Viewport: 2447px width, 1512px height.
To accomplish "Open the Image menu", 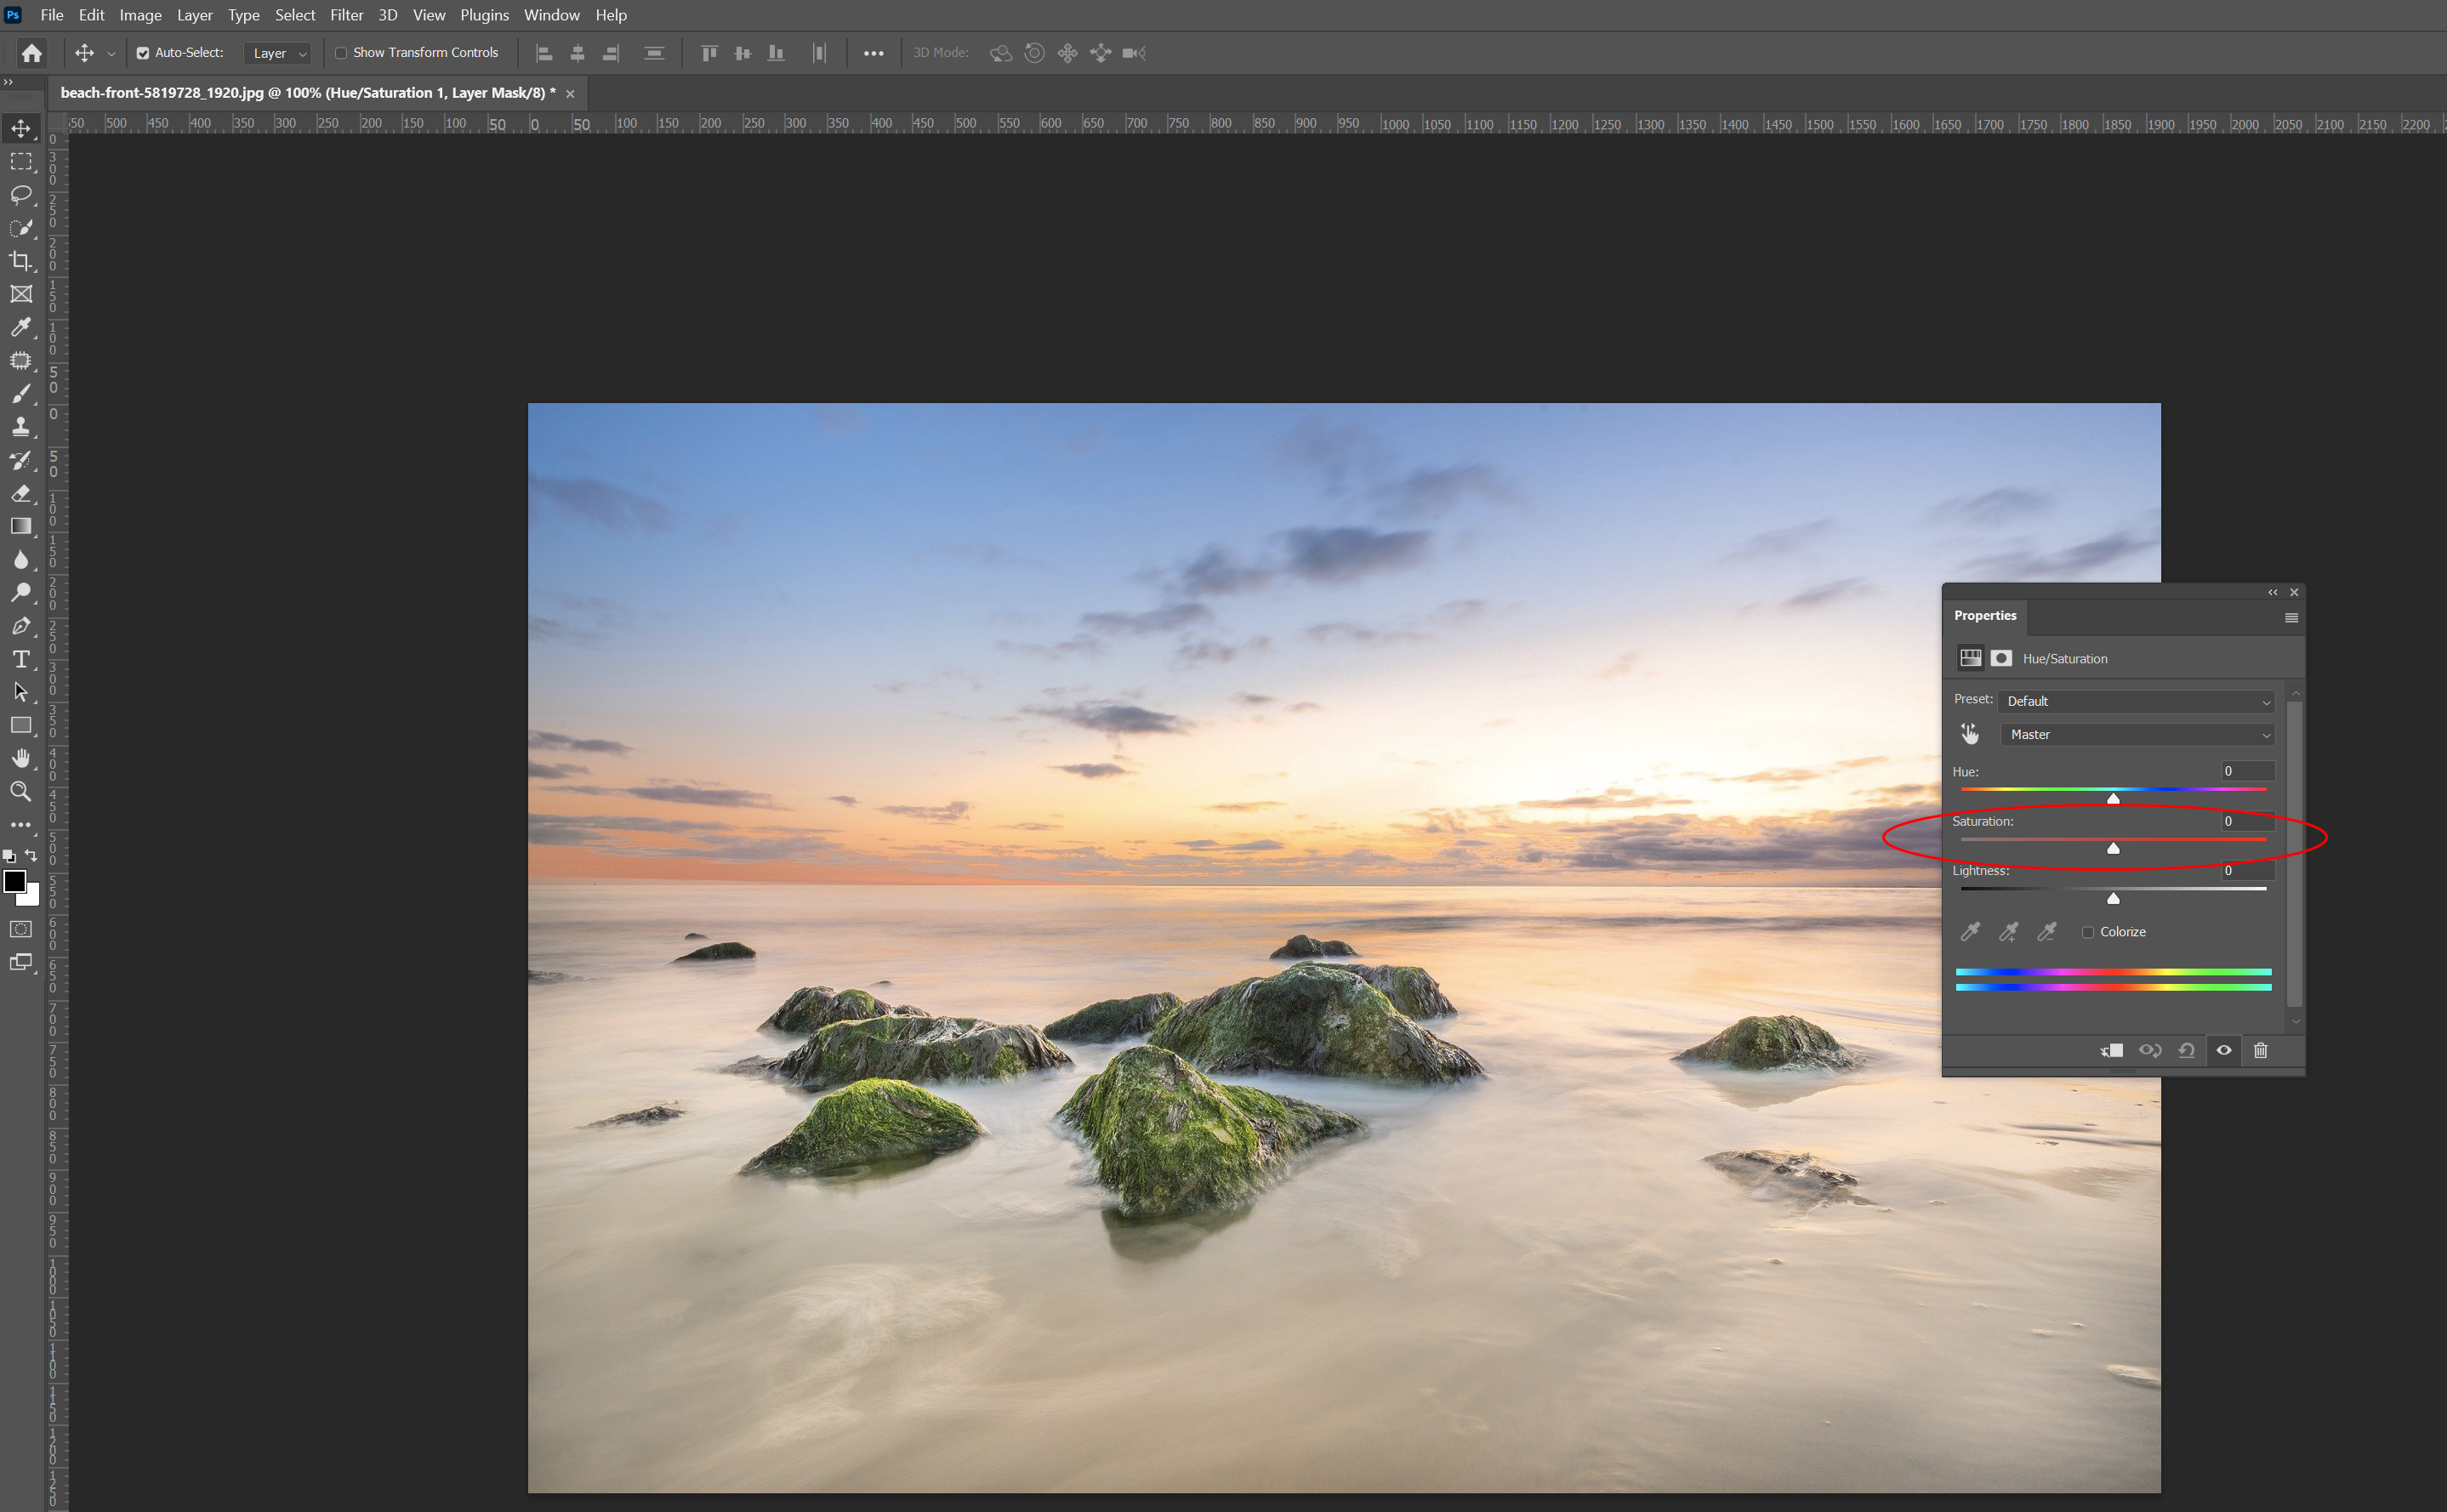I will click(140, 15).
